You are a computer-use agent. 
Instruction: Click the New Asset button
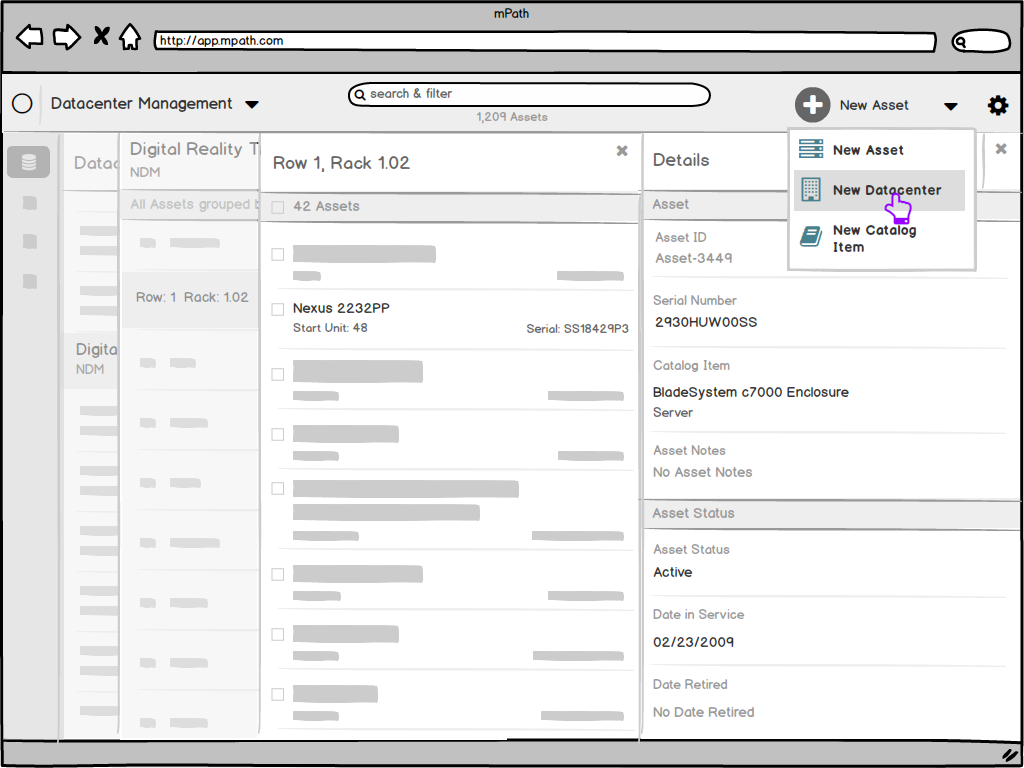point(876,104)
